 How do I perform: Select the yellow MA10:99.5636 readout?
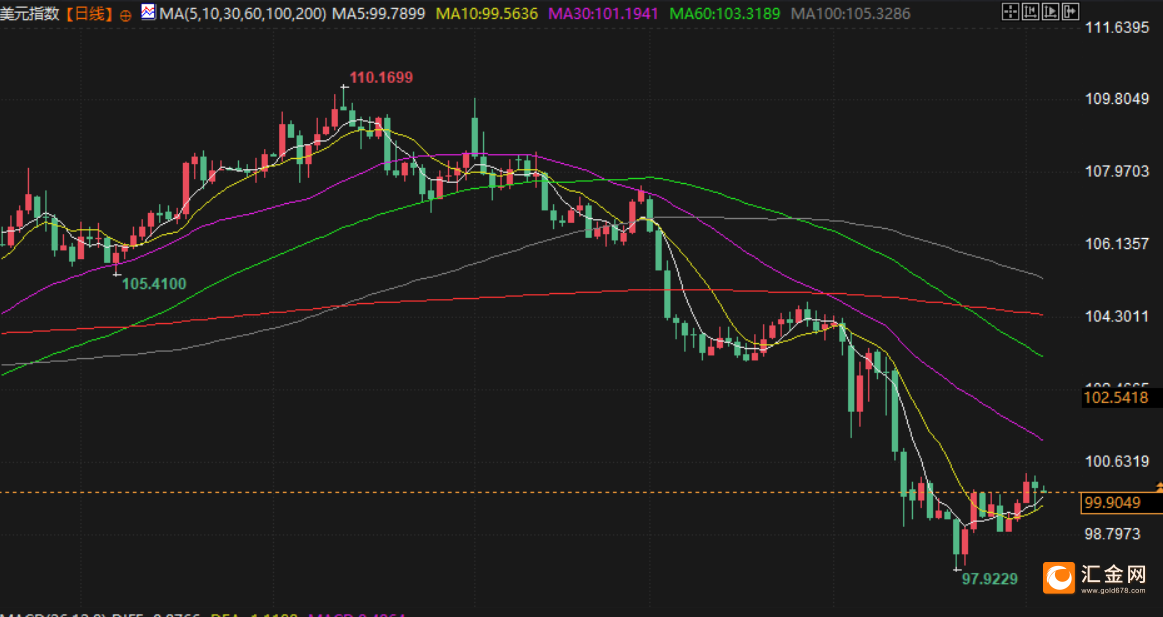[487, 13]
